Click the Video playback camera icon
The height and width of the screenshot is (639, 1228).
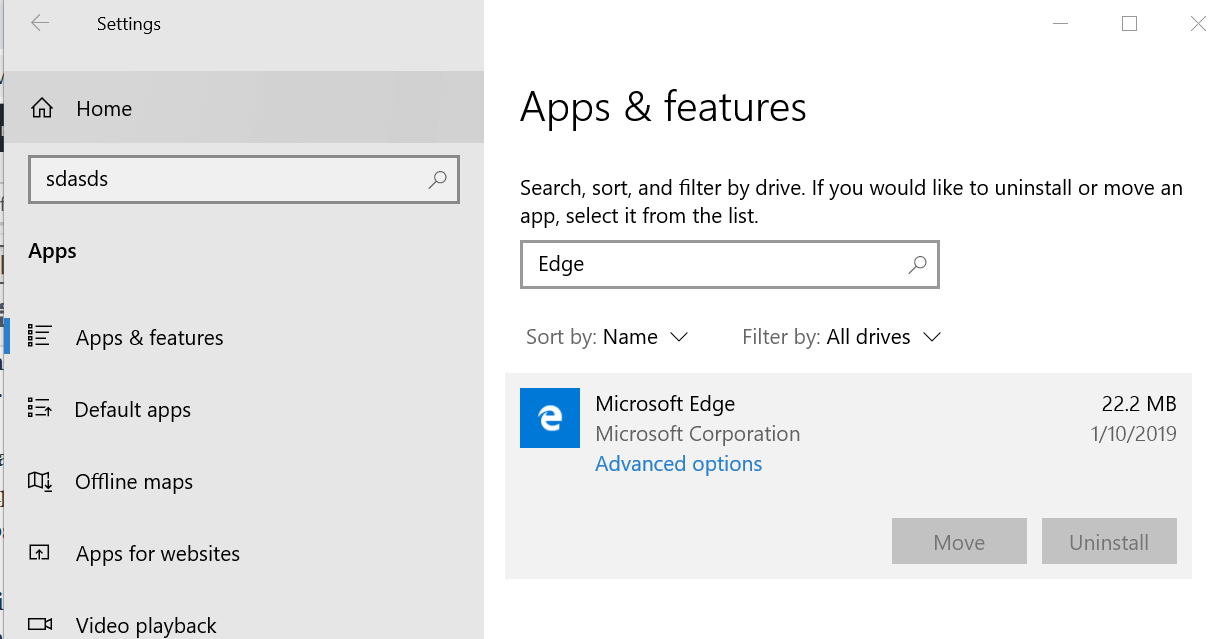(40, 625)
